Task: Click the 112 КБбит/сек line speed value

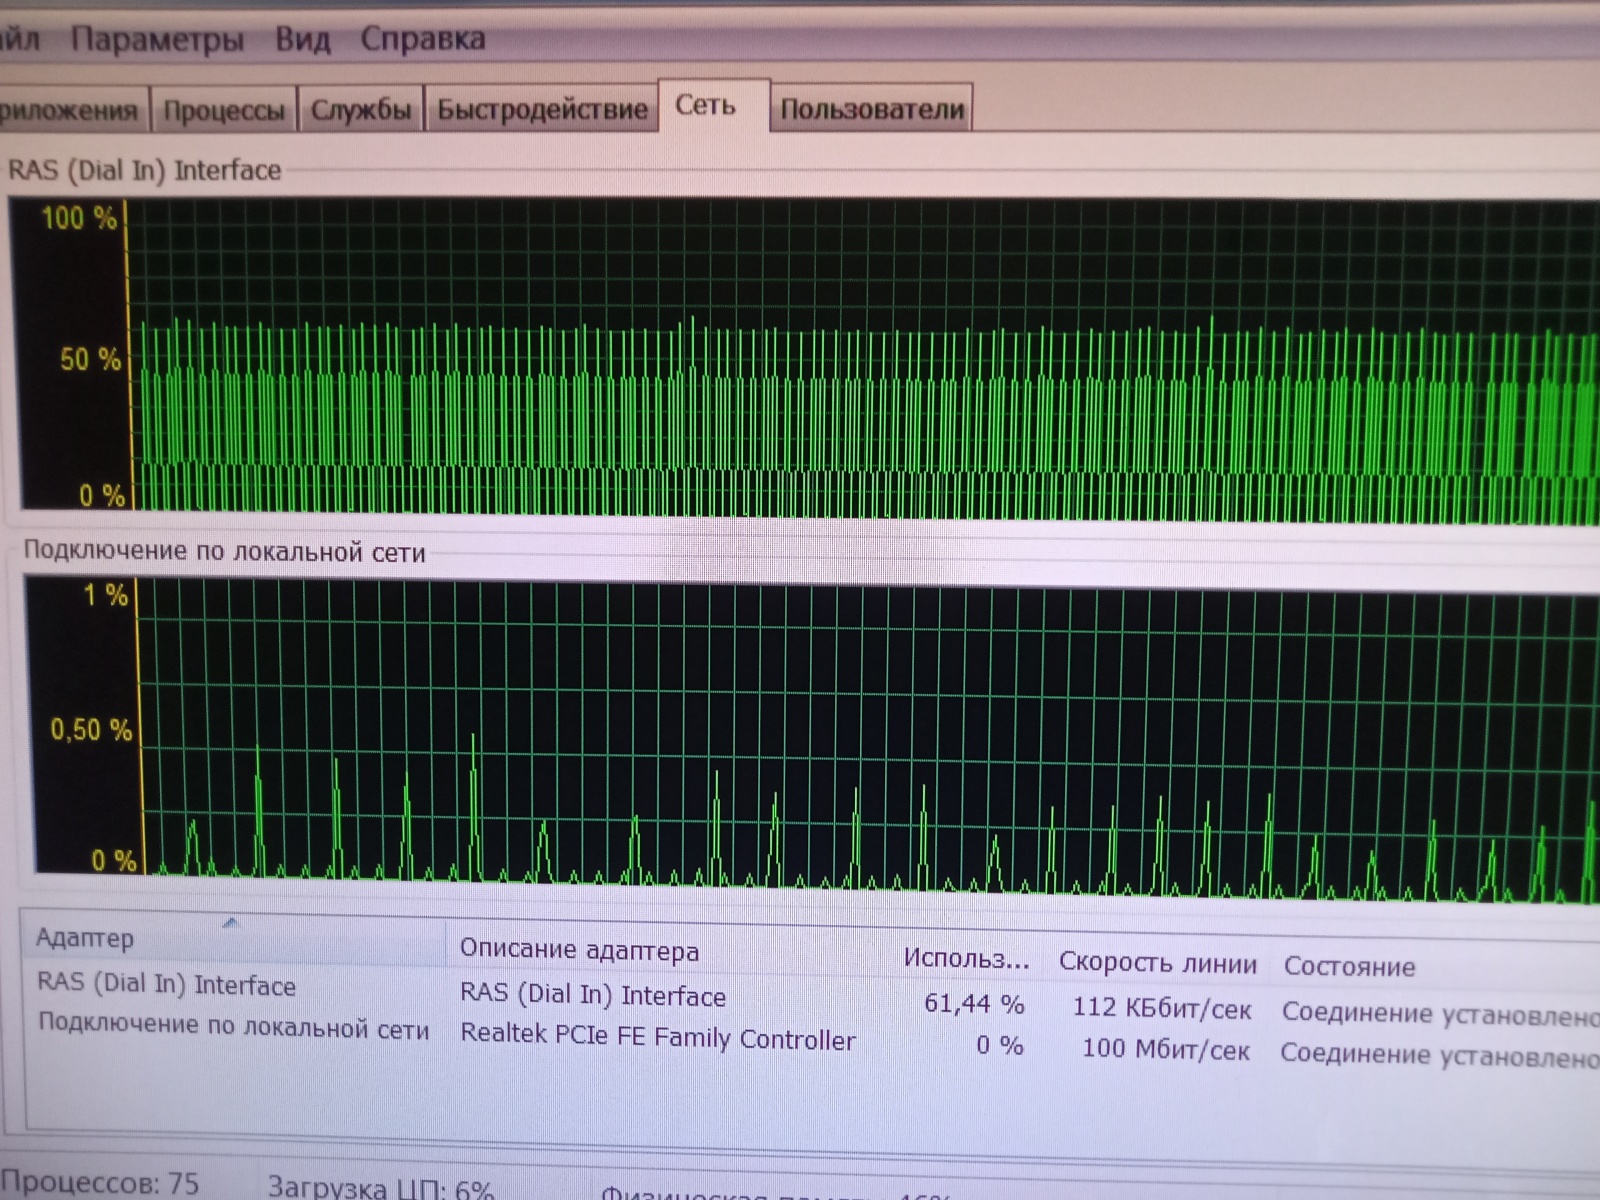Action: pos(1161,1008)
